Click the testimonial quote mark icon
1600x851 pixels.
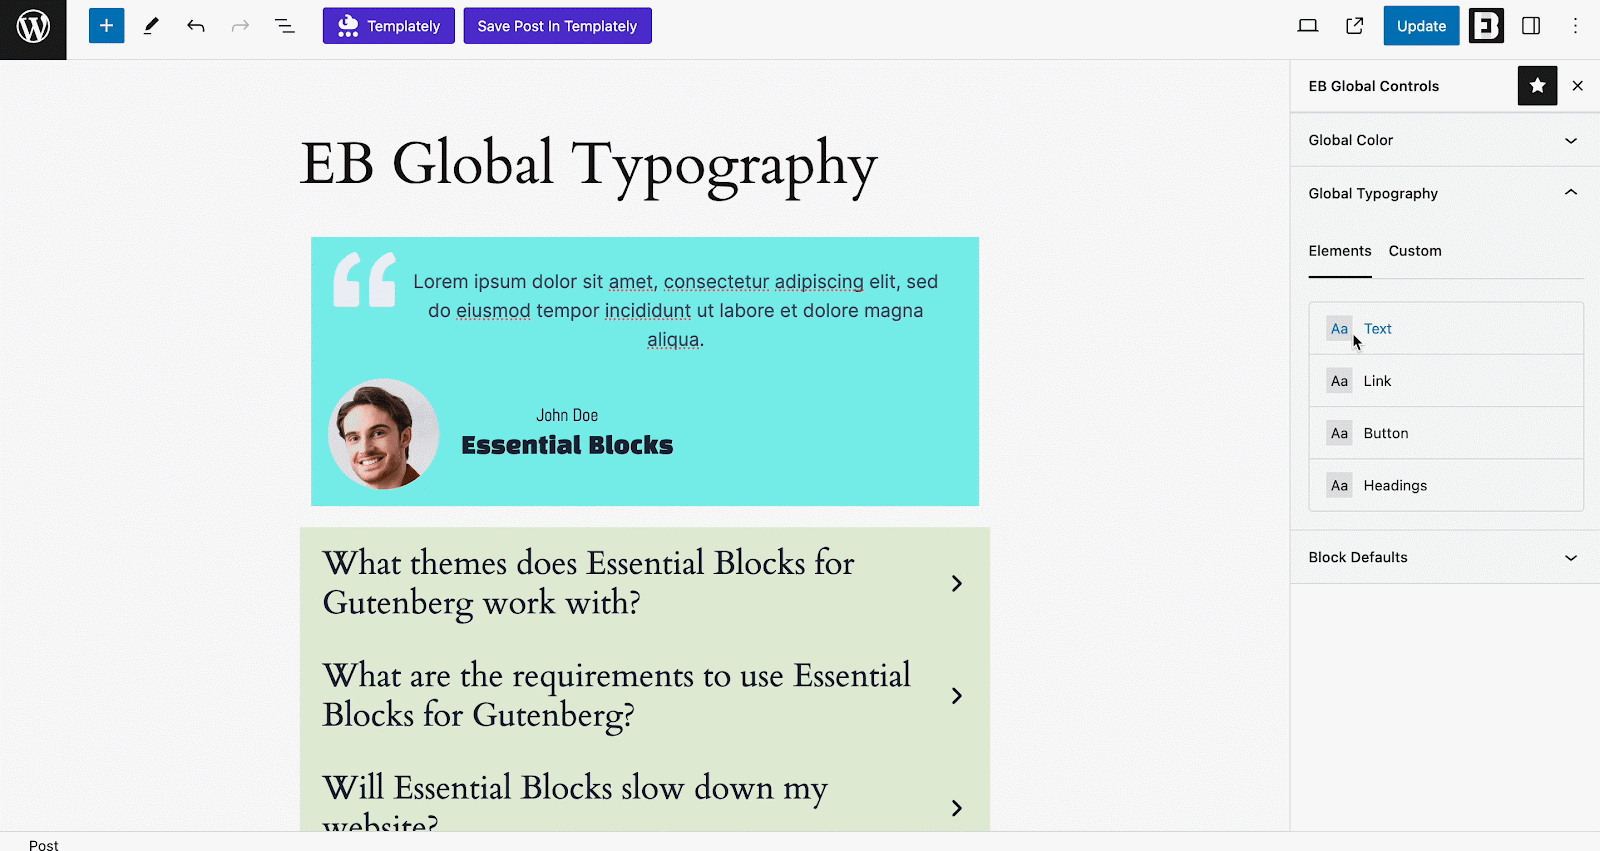(365, 279)
